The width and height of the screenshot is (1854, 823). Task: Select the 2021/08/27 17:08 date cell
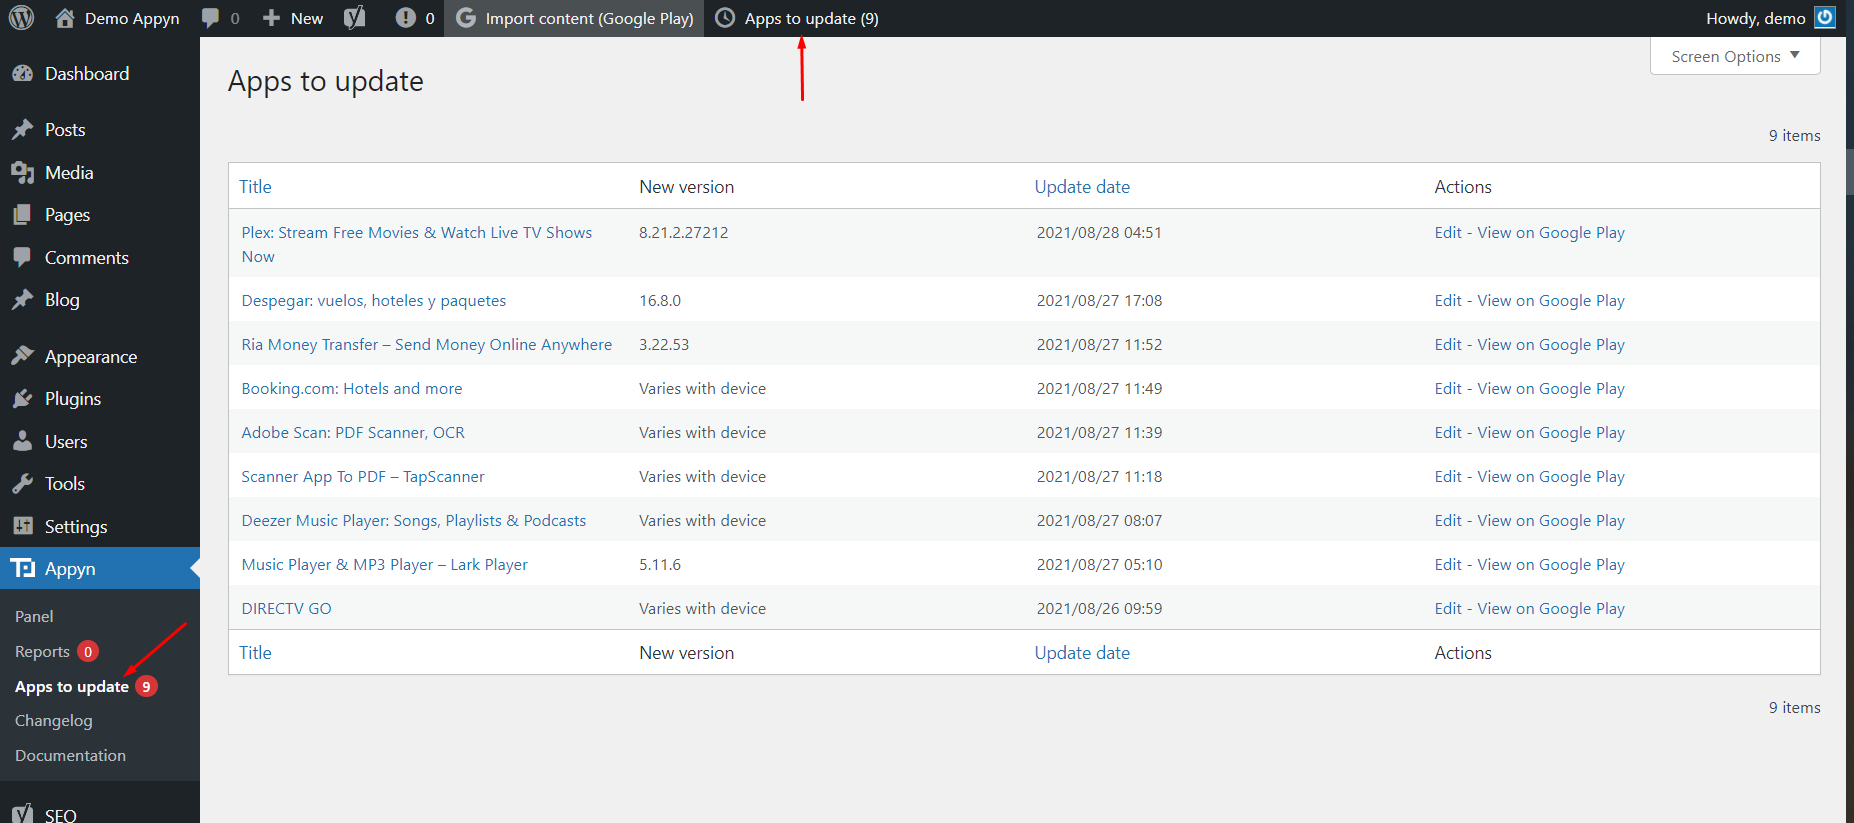click(x=1099, y=301)
